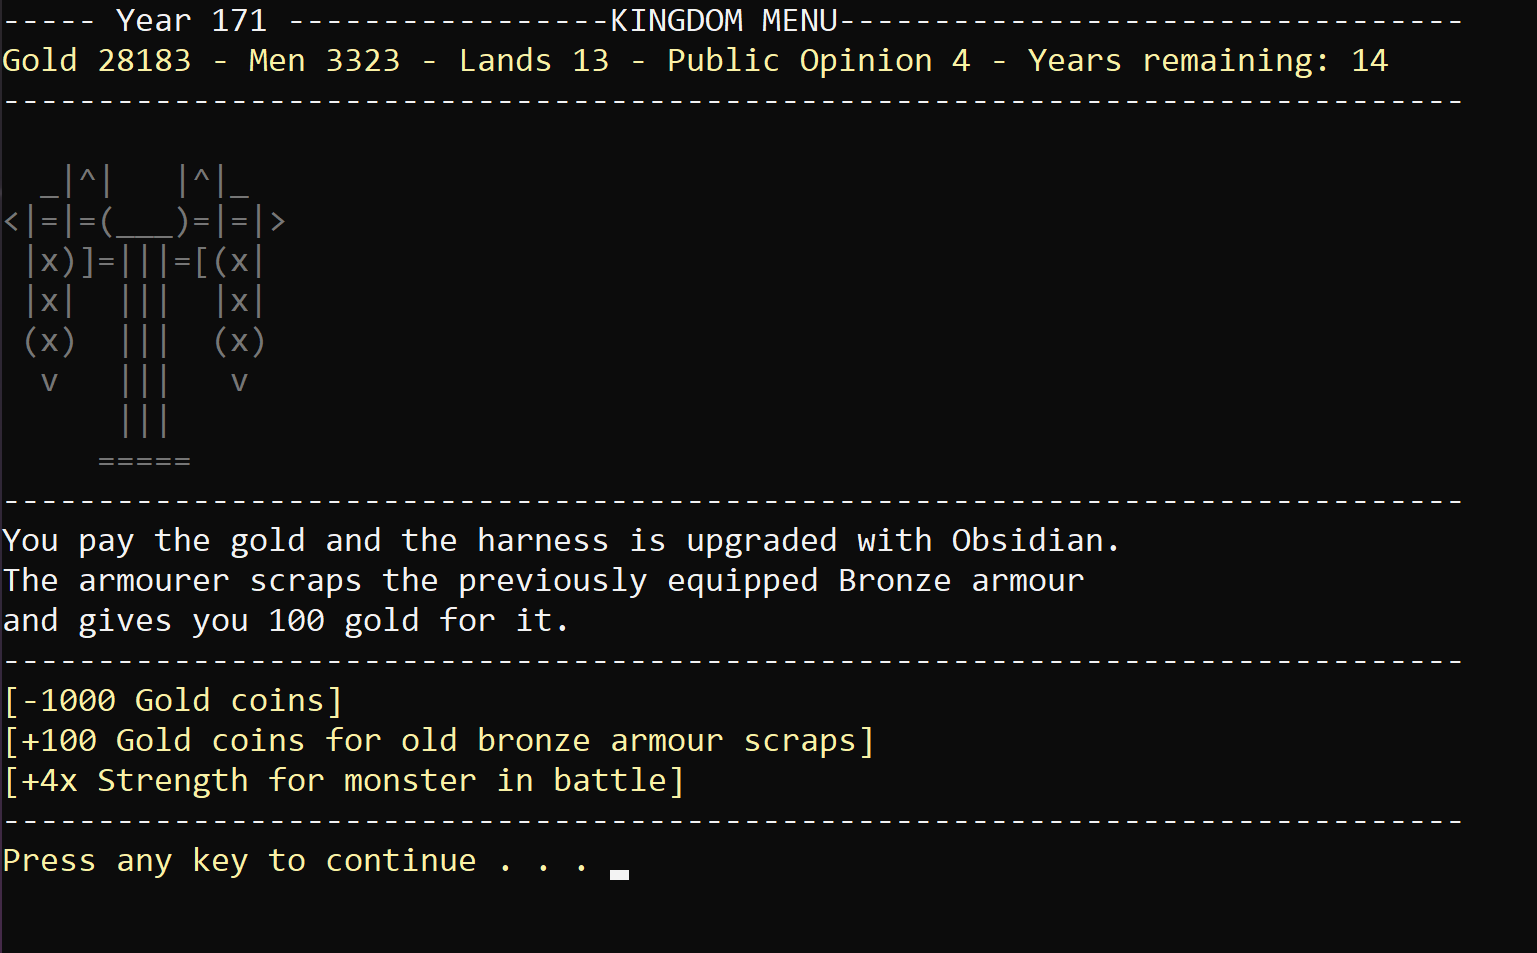Click the [-1000 Gold coins] line

[x=173, y=701]
